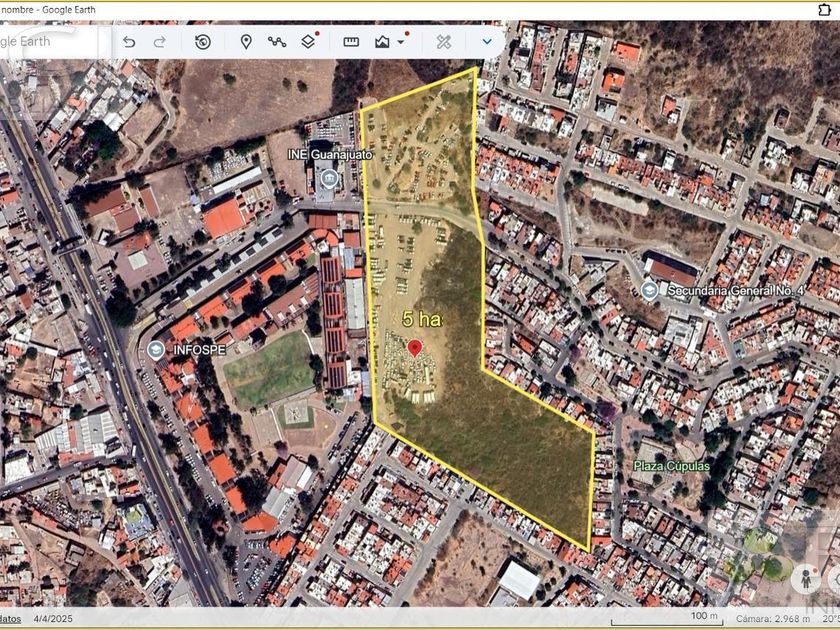Click the Undo arrow in toolbar

click(129, 42)
